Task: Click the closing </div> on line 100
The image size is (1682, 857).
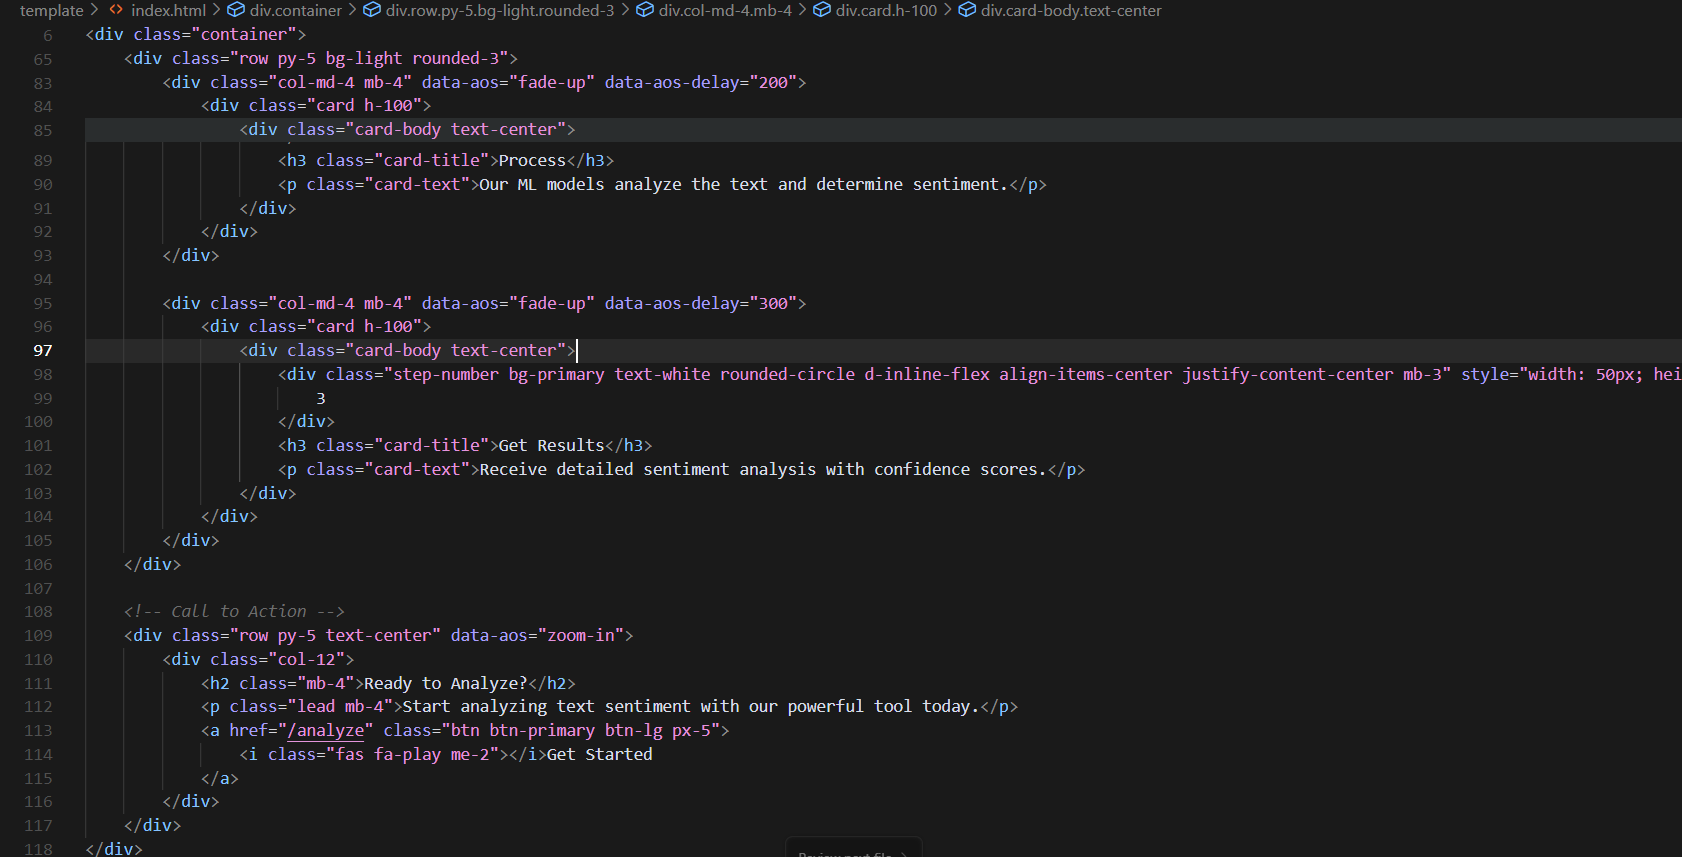Action: (x=306, y=421)
